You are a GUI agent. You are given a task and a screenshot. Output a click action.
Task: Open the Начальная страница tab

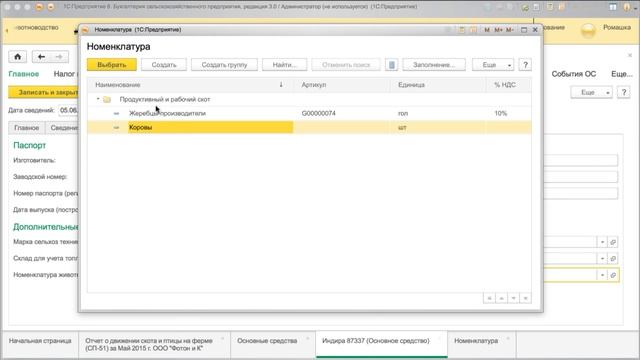[40, 344]
